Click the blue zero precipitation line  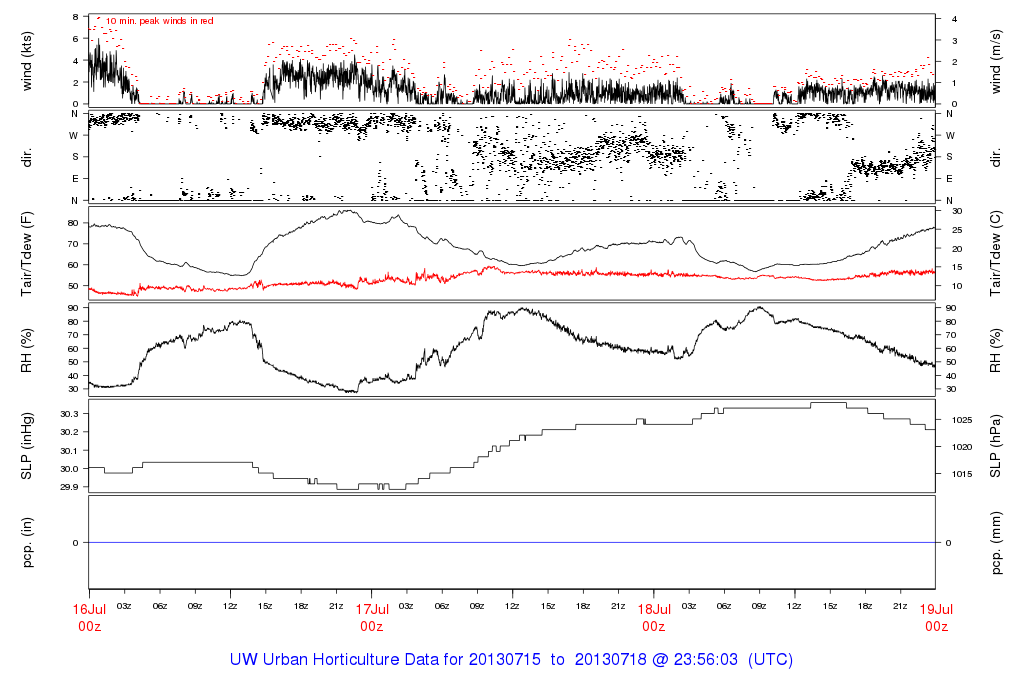click(512, 543)
